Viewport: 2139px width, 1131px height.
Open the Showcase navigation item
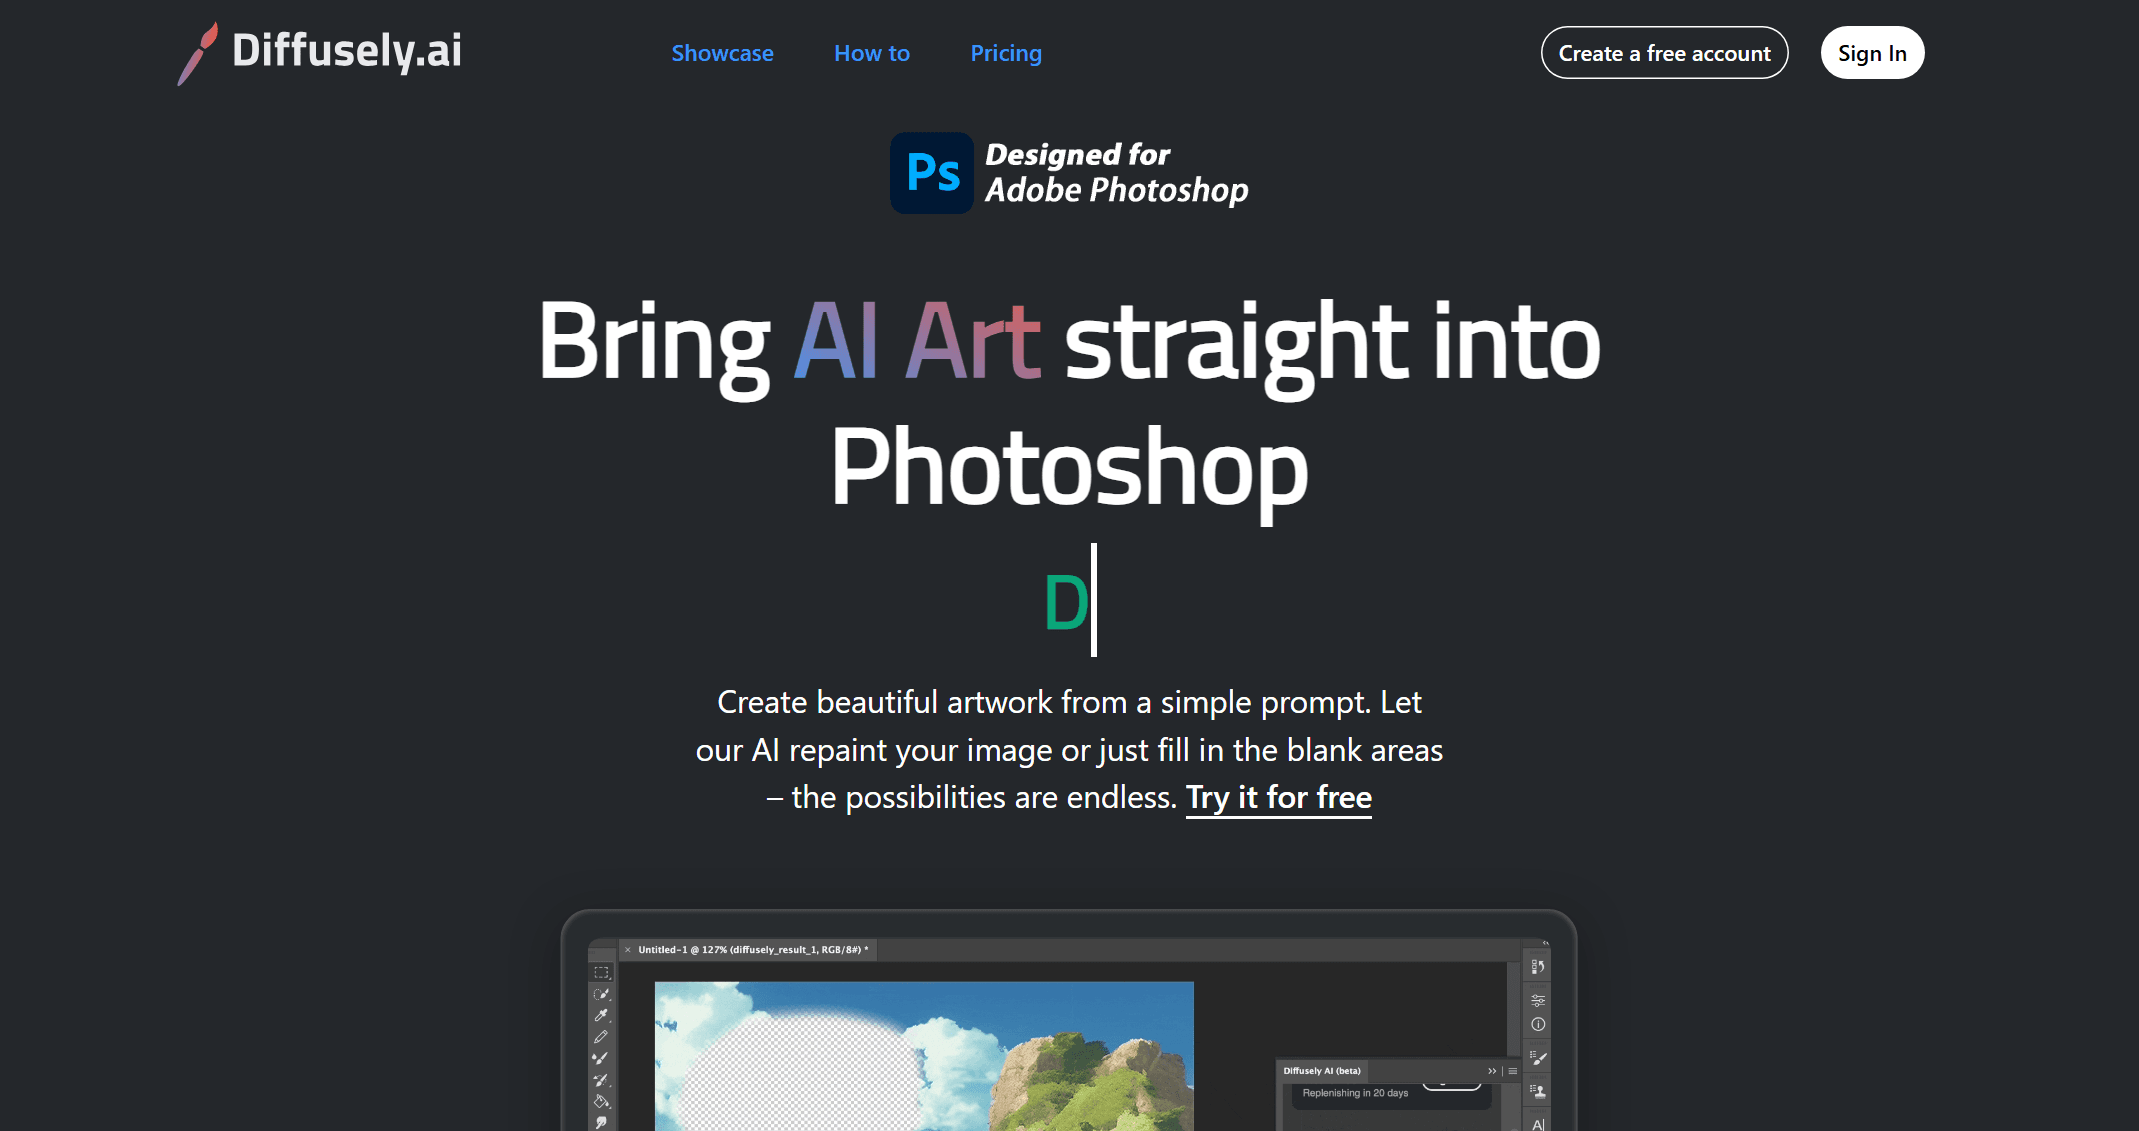722,53
